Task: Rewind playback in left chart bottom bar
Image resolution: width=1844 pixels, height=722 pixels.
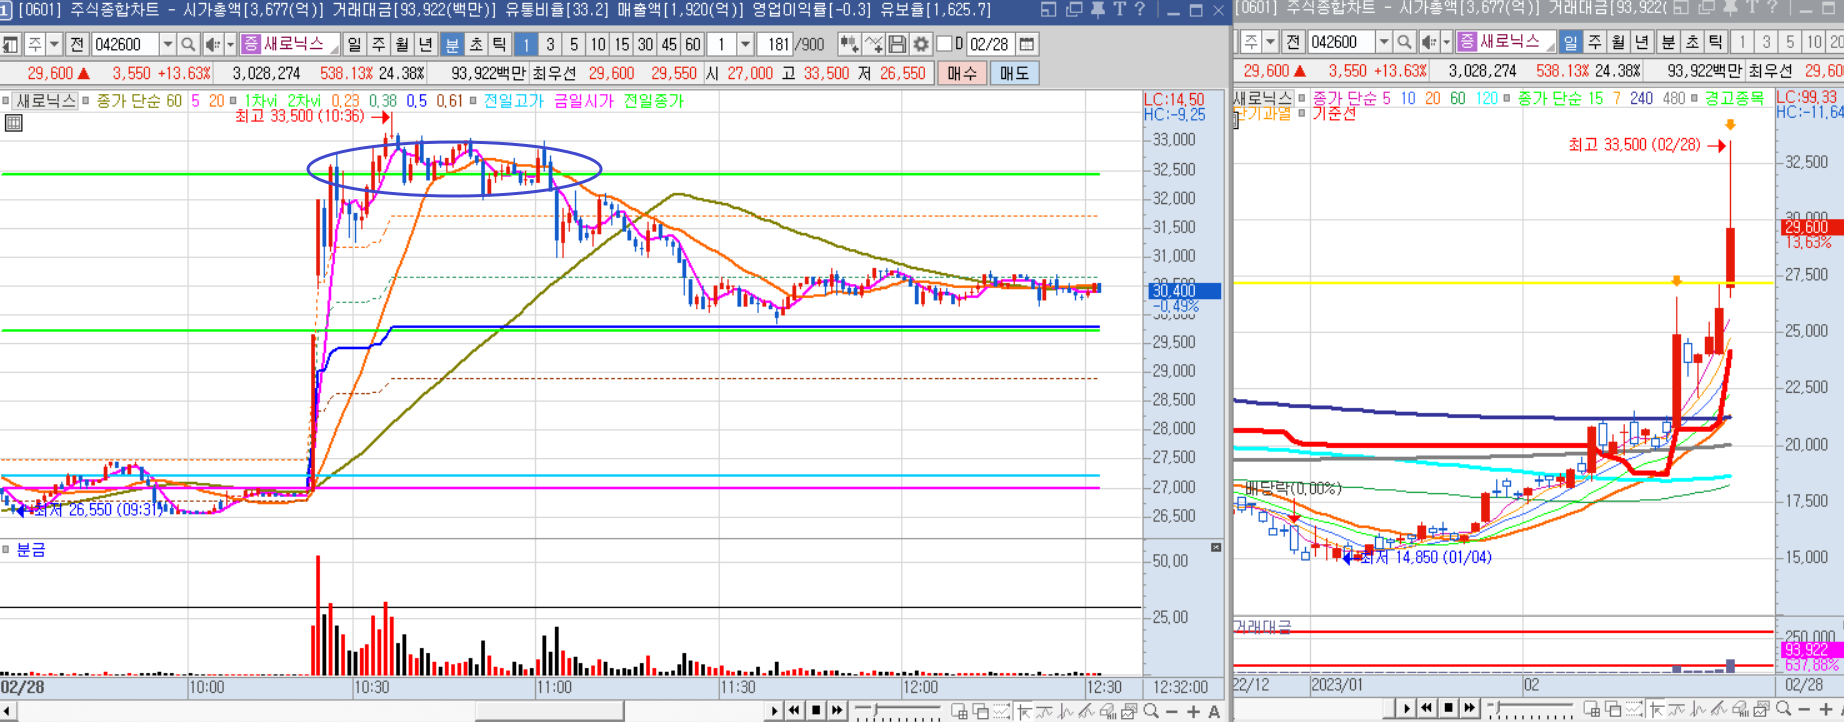Action: tap(794, 711)
